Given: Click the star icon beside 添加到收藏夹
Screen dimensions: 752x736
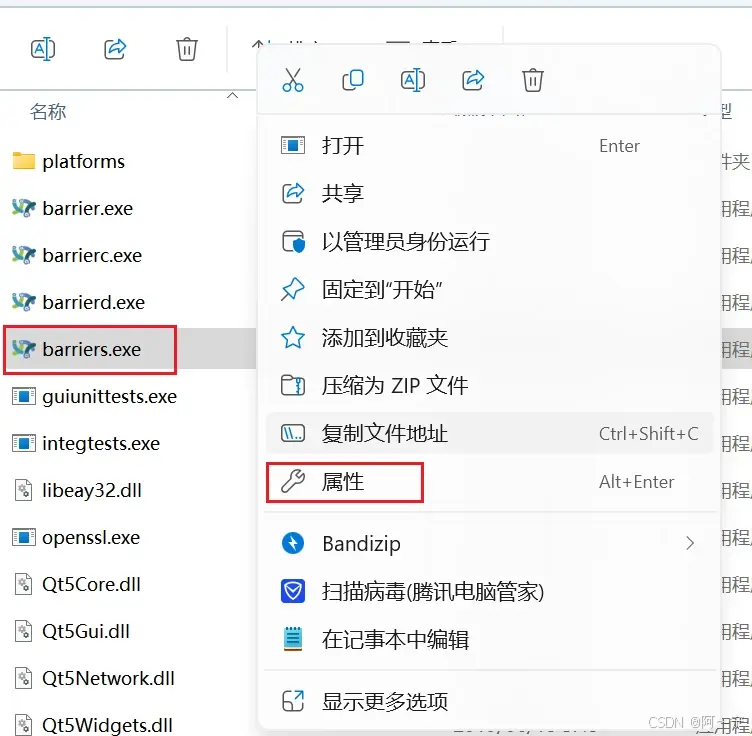Looking at the screenshot, I should (x=293, y=338).
